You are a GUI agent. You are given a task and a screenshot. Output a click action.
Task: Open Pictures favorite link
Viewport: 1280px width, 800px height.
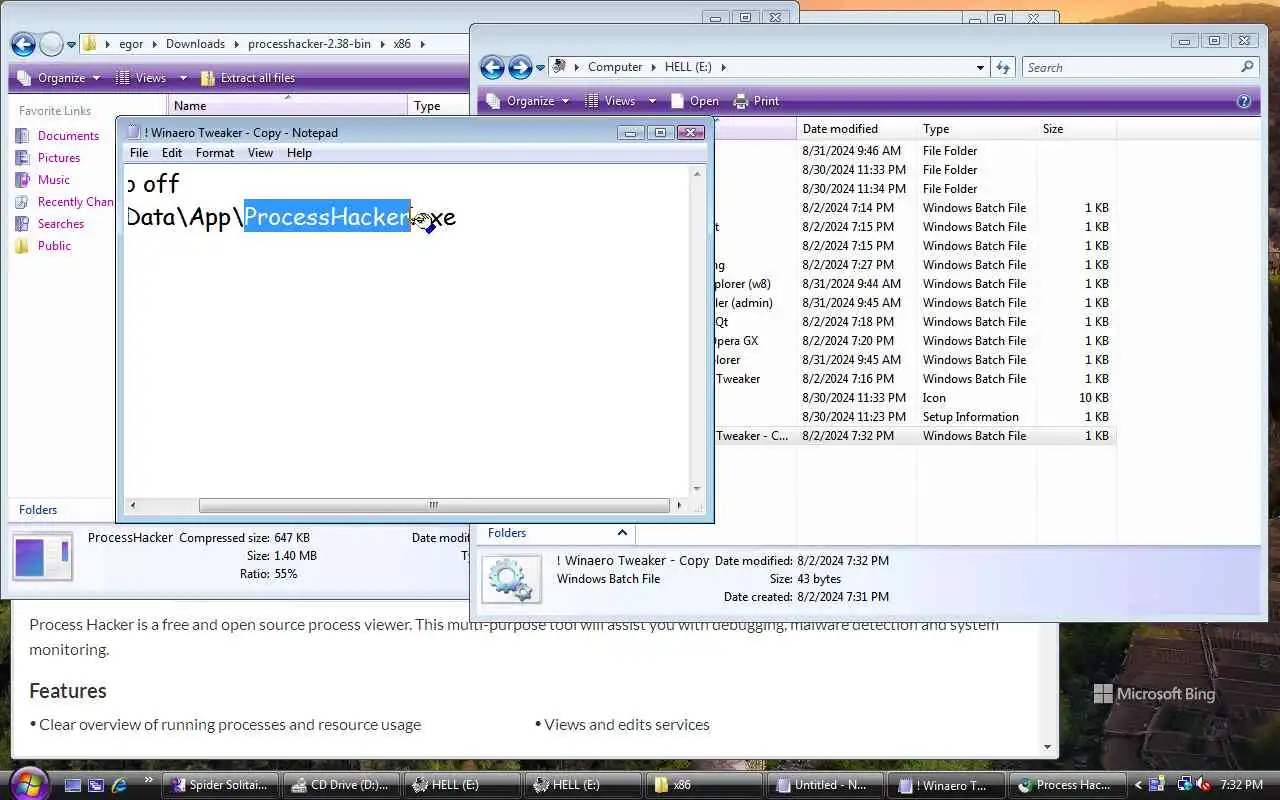(x=59, y=158)
